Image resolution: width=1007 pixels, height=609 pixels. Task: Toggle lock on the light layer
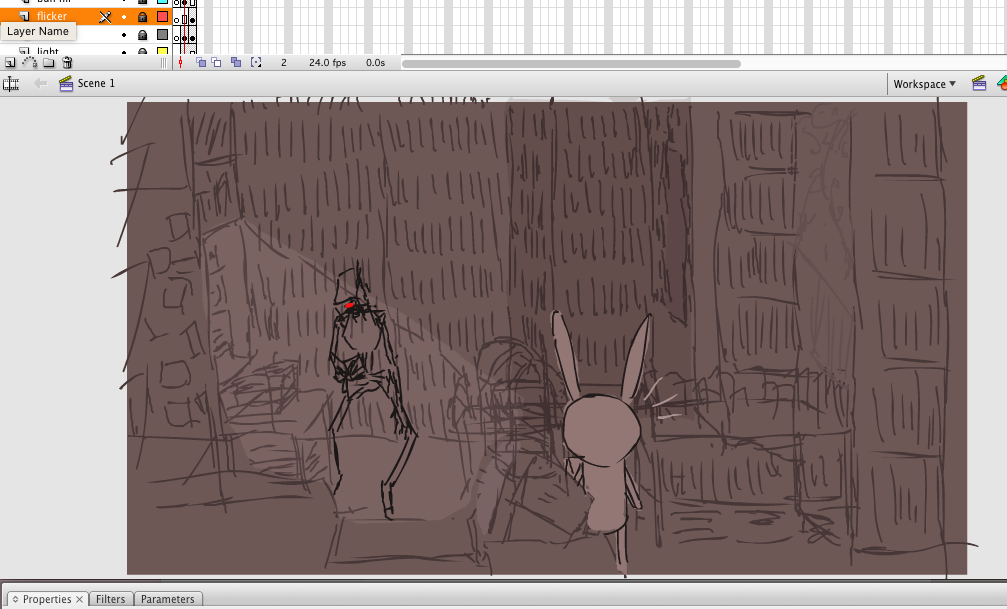[143, 51]
